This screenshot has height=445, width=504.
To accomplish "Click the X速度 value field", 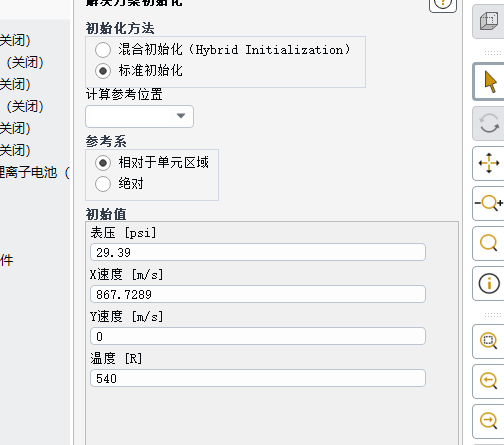I will click(258, 294).
